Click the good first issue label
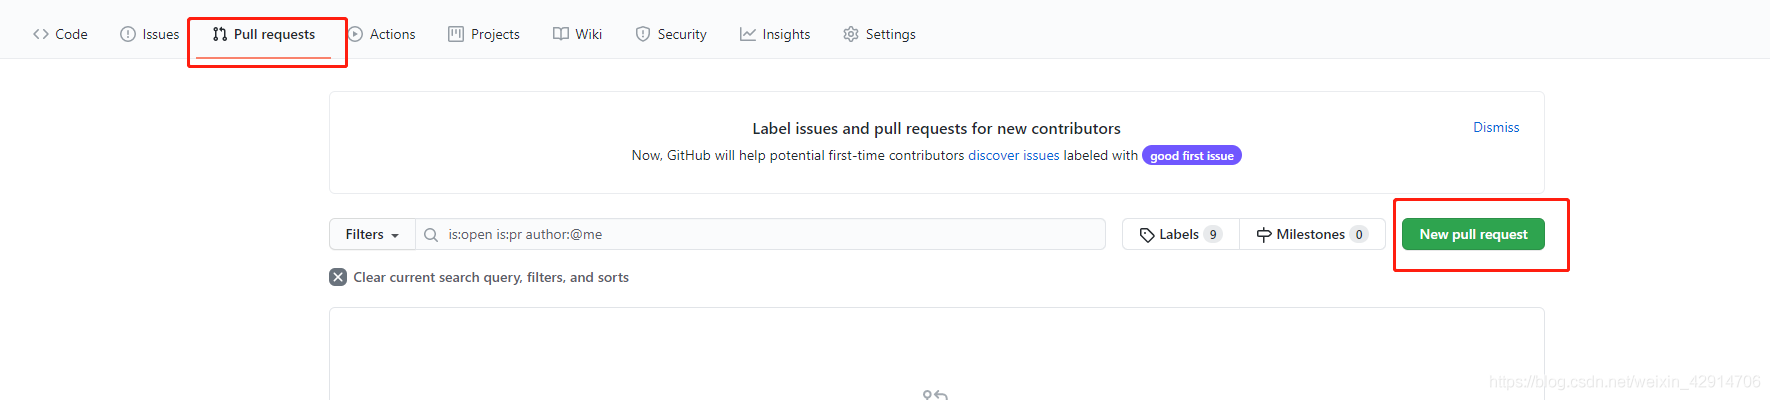 click(x=1192, y=155)
